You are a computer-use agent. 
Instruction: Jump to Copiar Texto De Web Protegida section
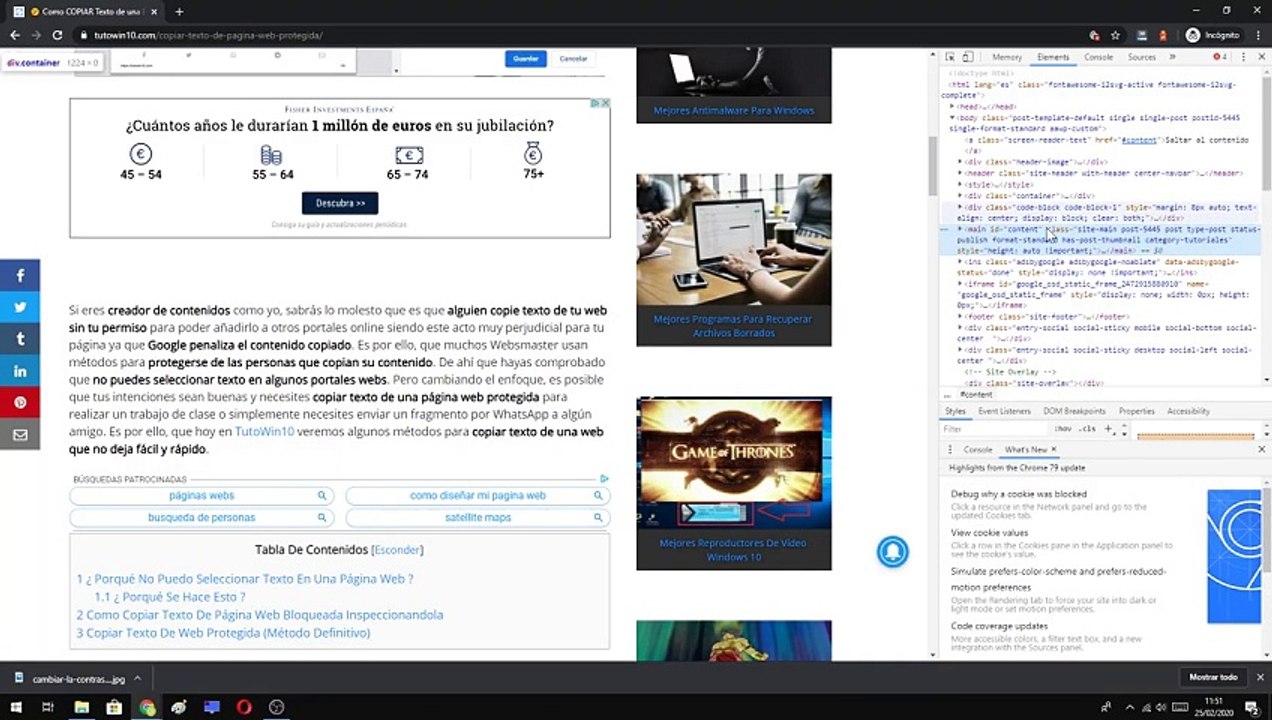click(x=223, y=633)
